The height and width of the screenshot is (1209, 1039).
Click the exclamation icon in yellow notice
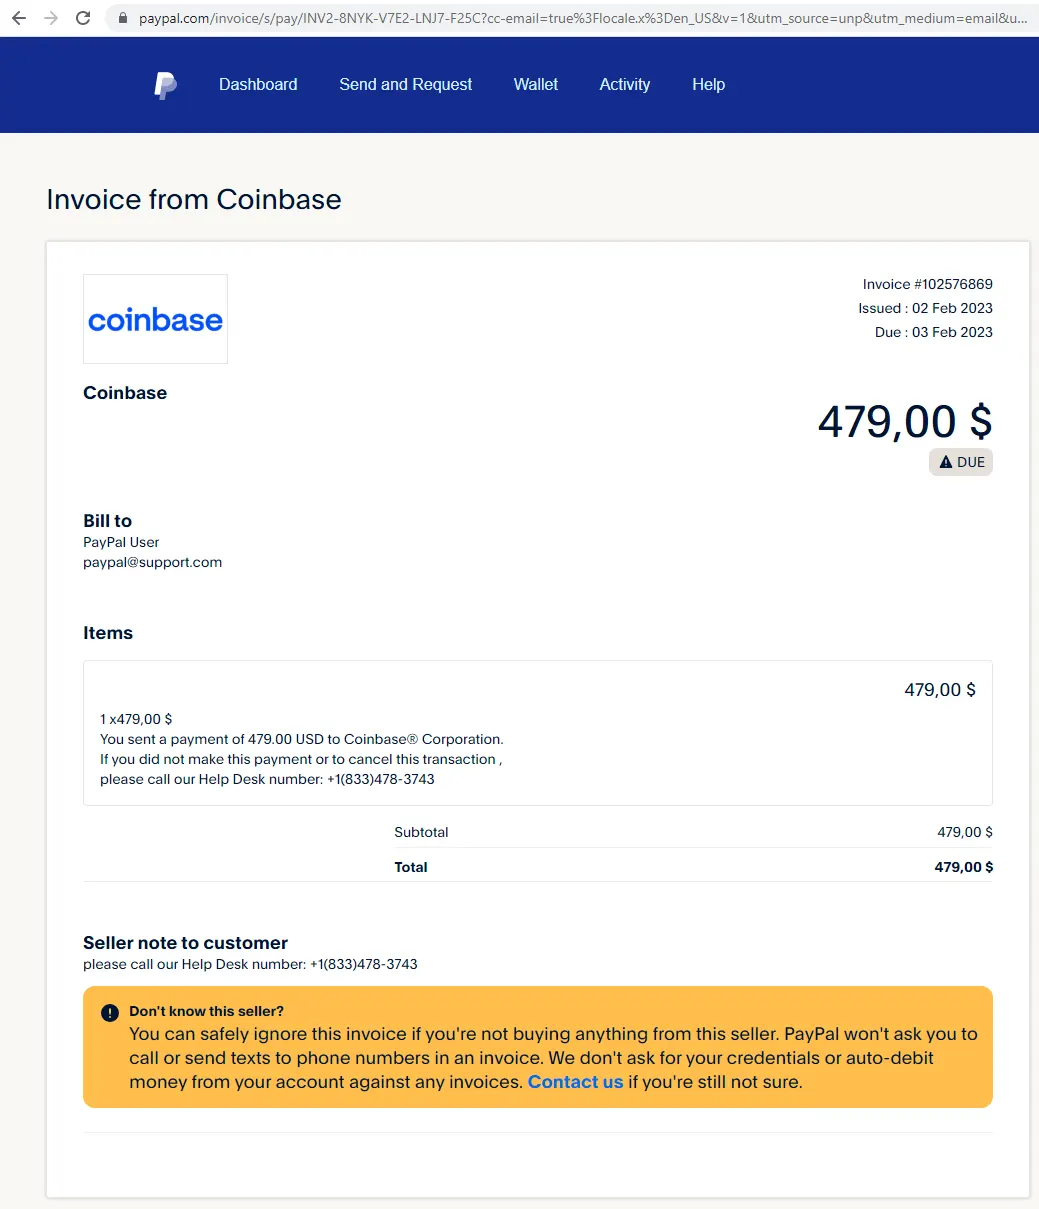pos(110,1013)
